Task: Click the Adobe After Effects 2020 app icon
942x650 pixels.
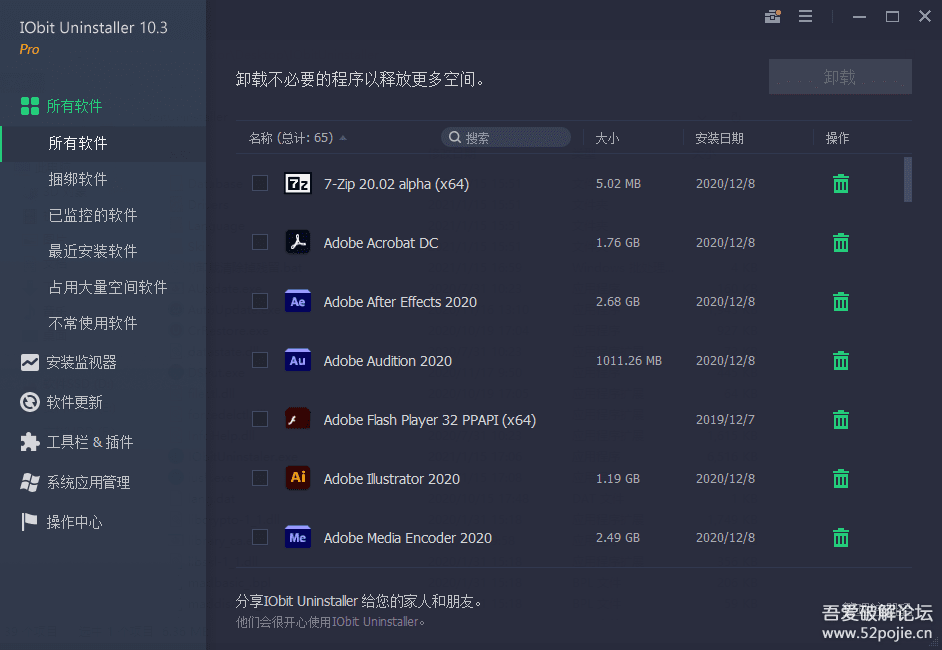Action: point(298,302)
